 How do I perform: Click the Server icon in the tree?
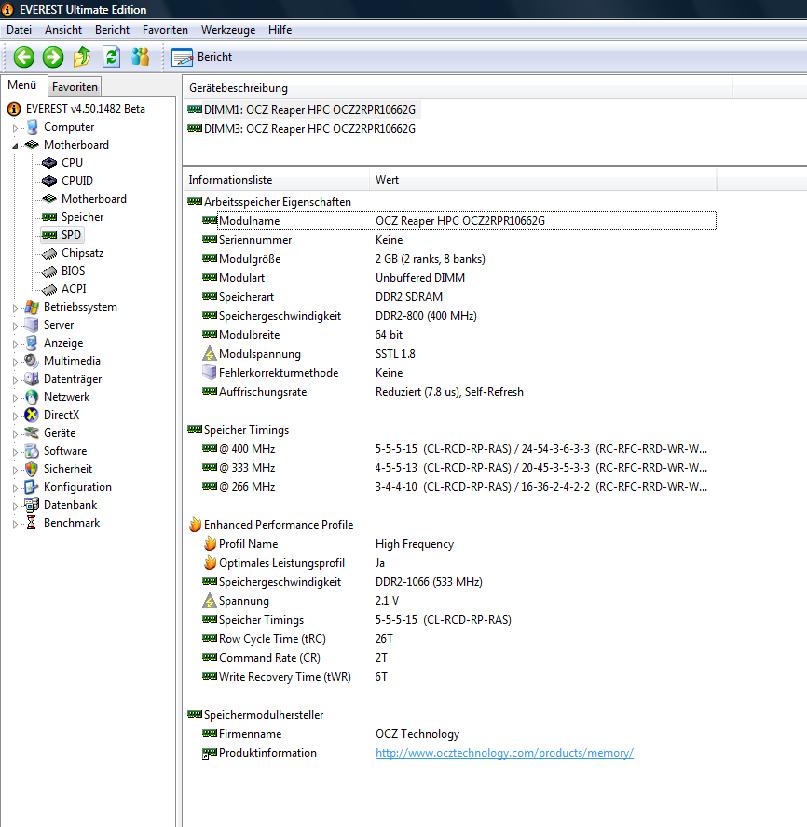(32, 325)
